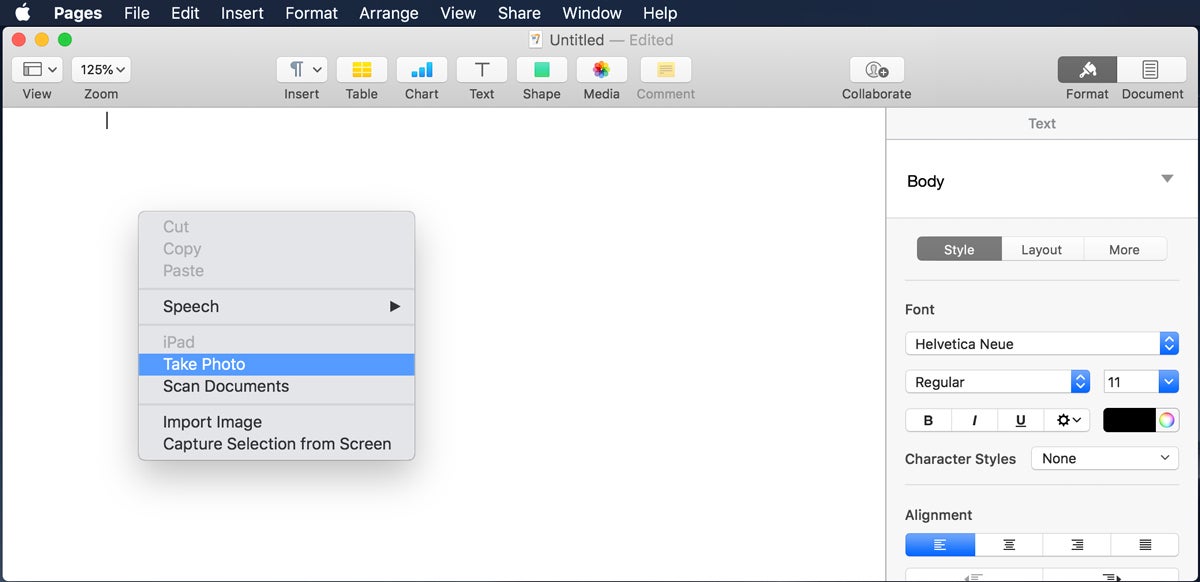
Task: Justify the text alignment
Action: click(x=1145, y=544)
